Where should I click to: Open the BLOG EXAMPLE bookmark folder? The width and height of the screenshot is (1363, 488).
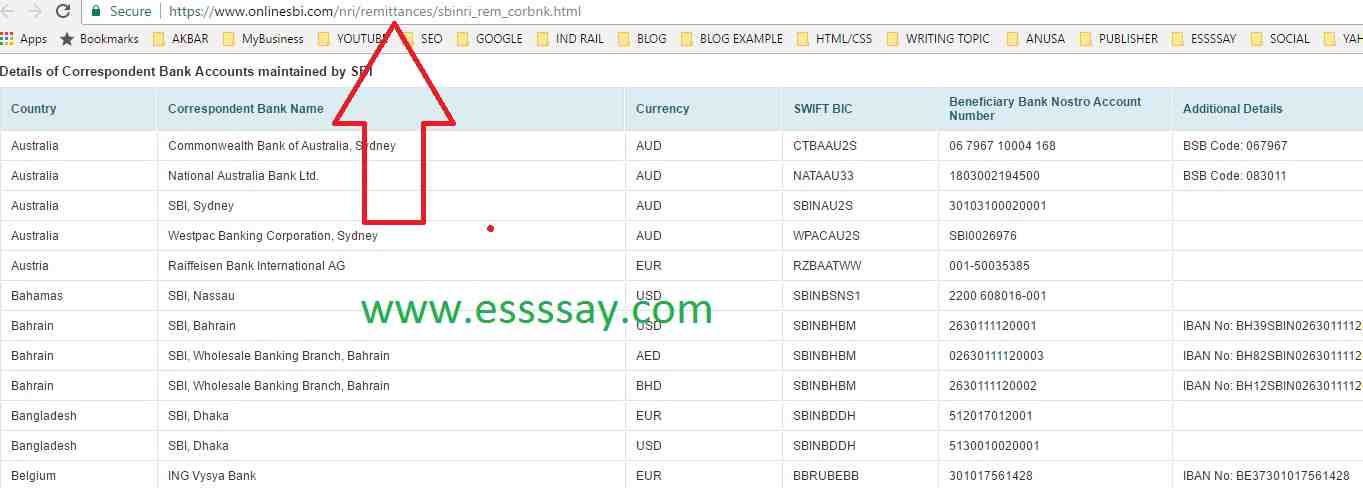click(732, 39)
